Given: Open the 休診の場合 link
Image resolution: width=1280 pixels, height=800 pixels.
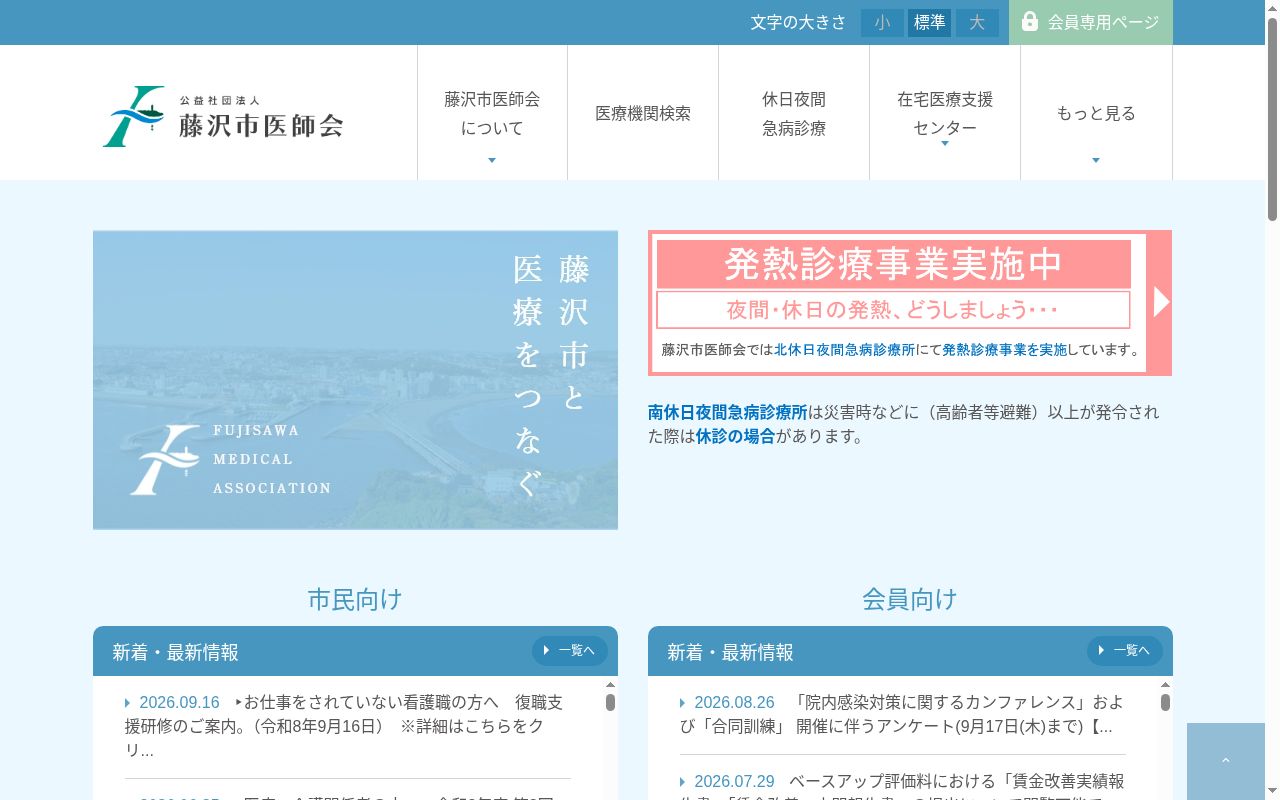Looking at the screenshot, I should [736, 436].
